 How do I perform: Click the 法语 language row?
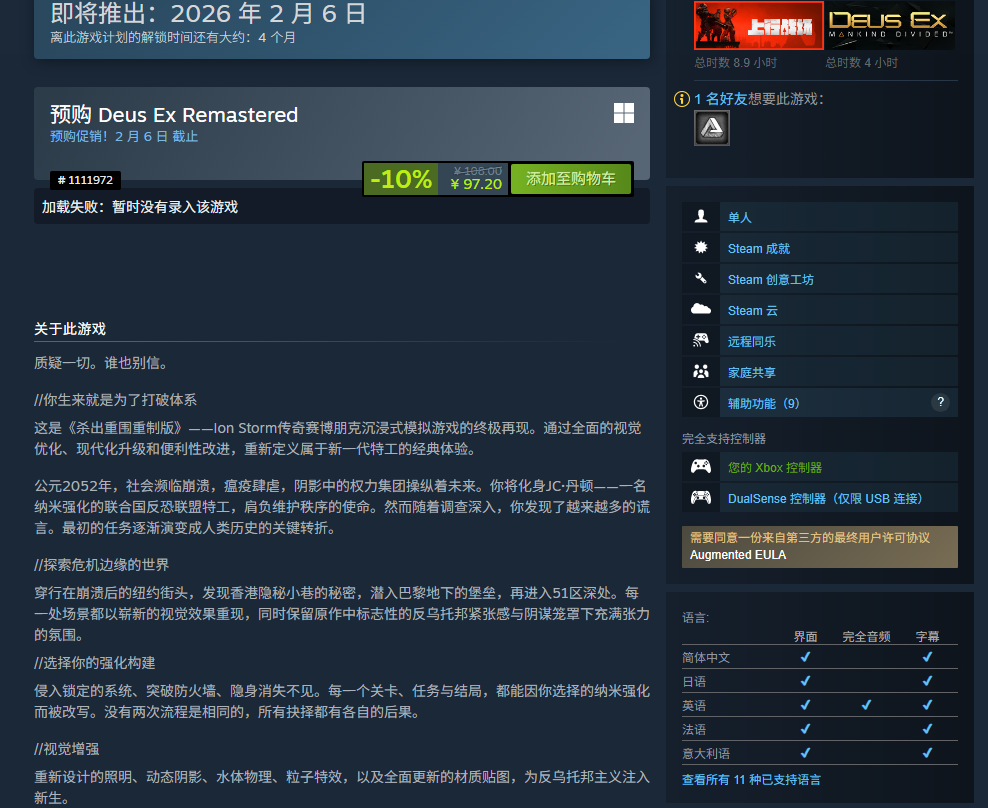point(820,729)
